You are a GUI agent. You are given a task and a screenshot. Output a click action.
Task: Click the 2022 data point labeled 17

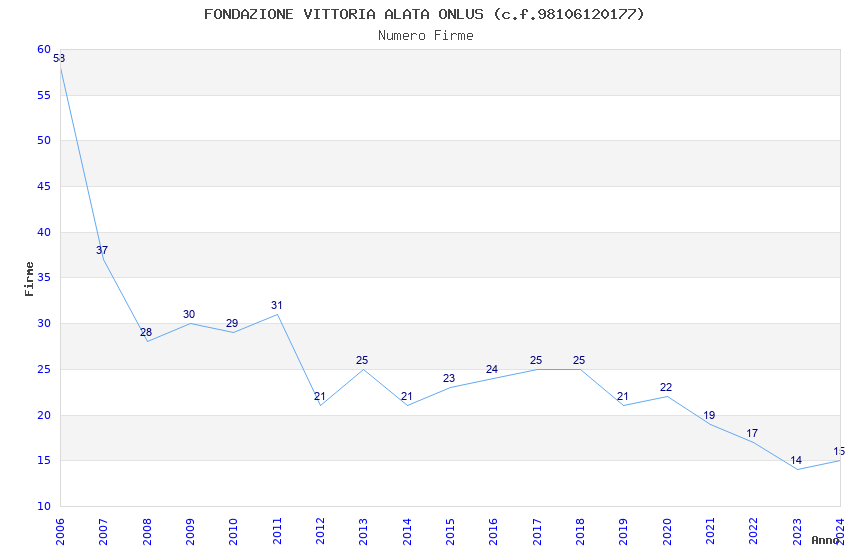pos(754,442)
